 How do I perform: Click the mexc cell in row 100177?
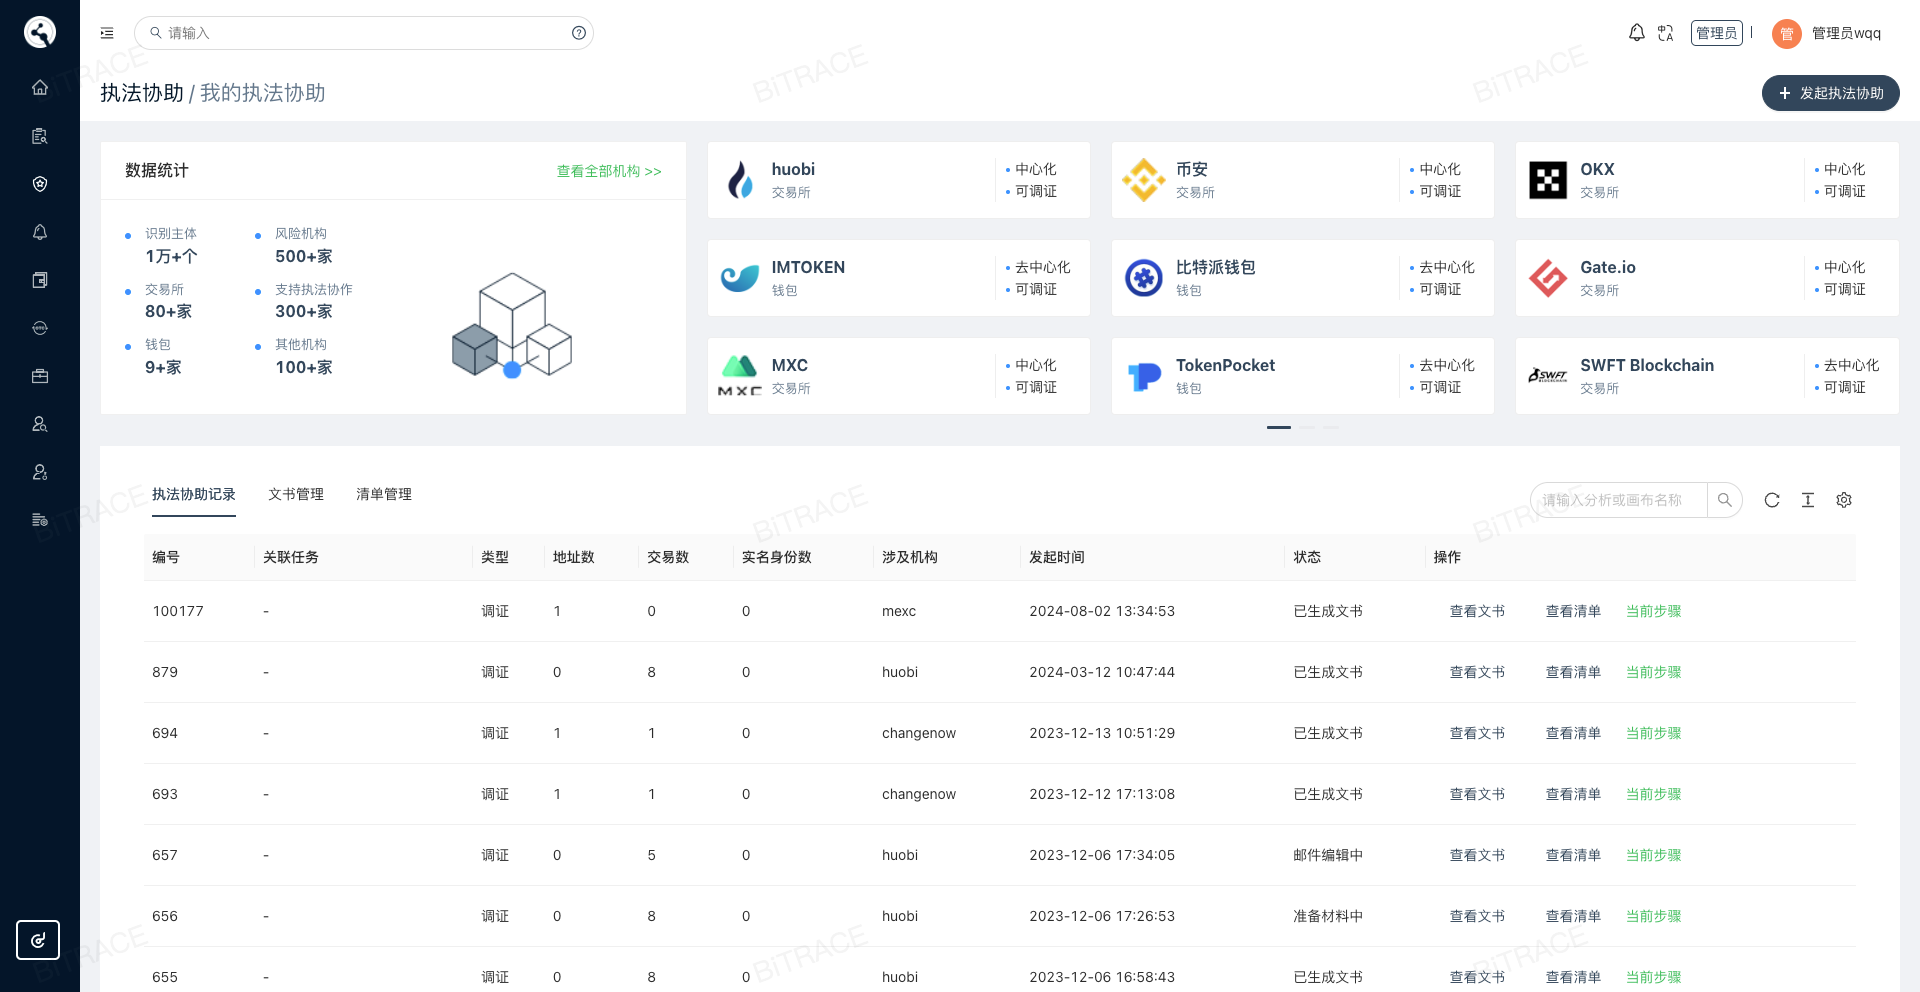pyautogui.click(x=899, y=611)
